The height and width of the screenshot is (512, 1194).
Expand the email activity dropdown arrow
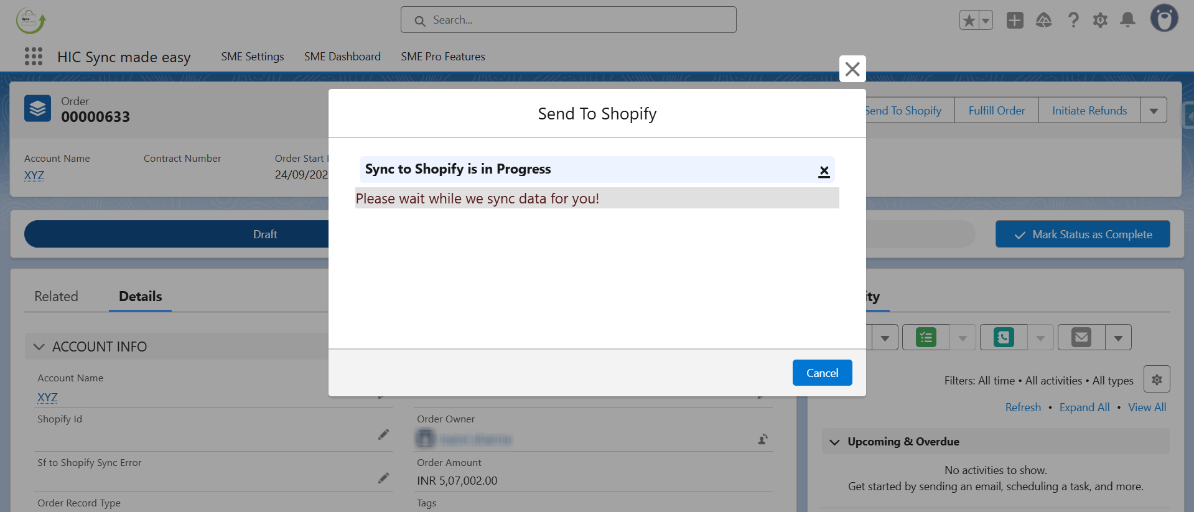[x=1117, y=338]
